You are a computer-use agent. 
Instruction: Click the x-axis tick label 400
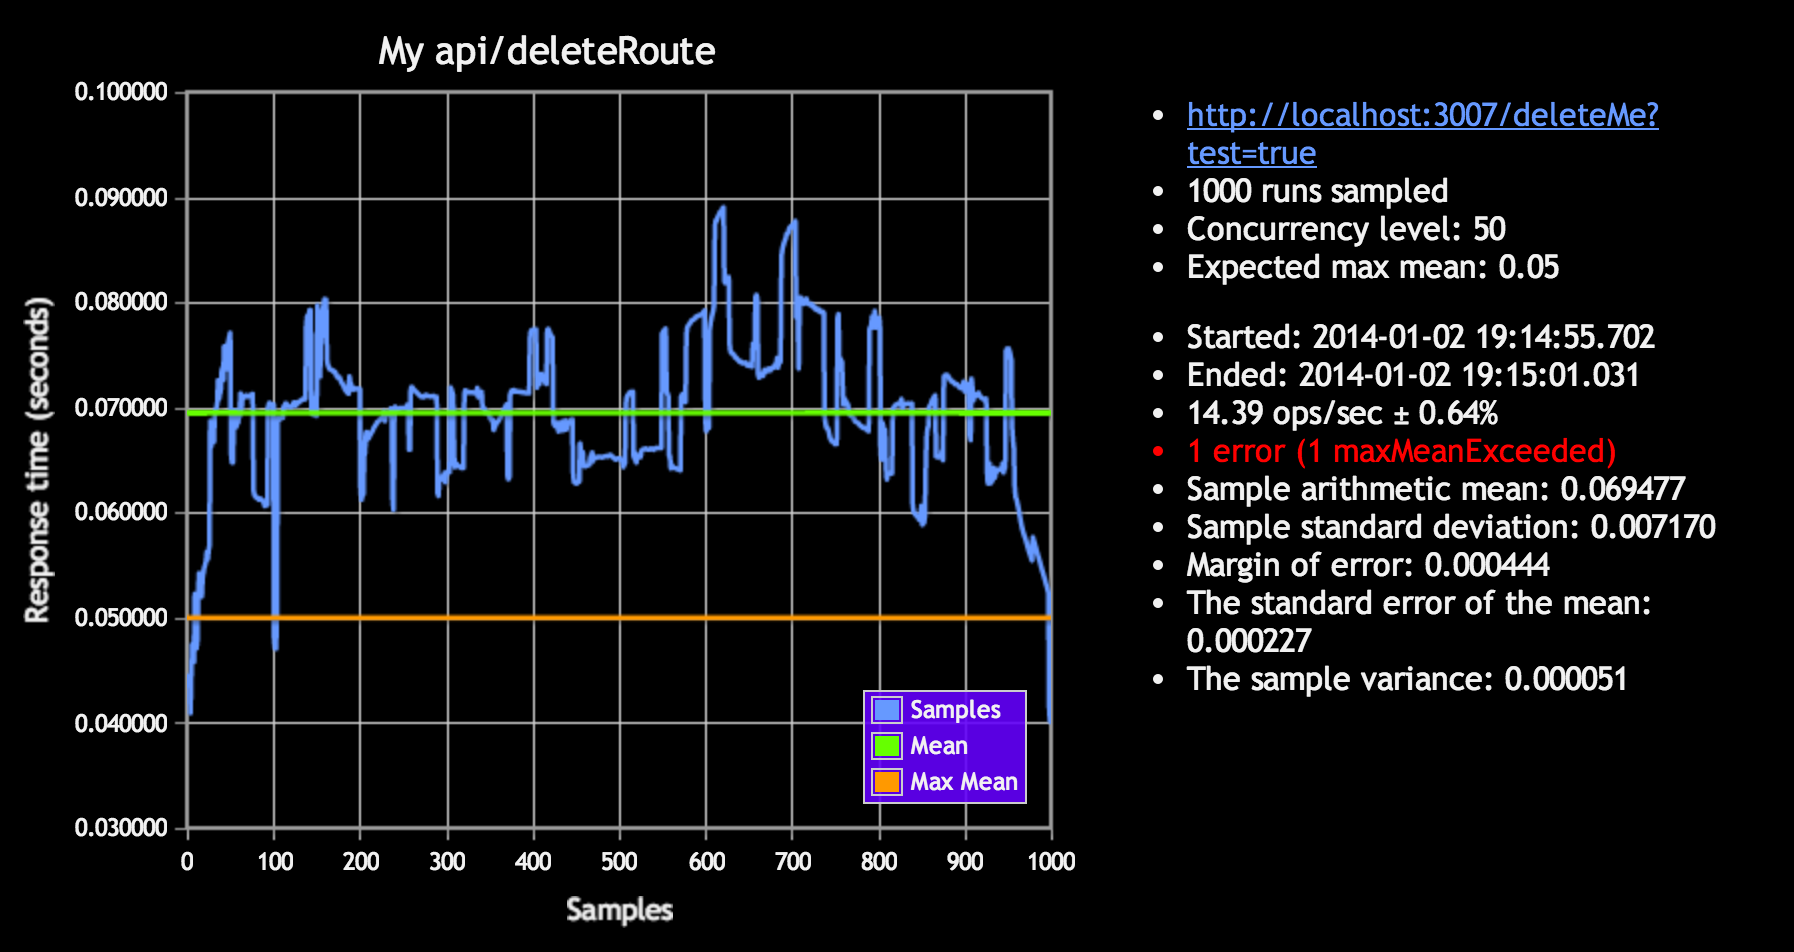[533, 861]
